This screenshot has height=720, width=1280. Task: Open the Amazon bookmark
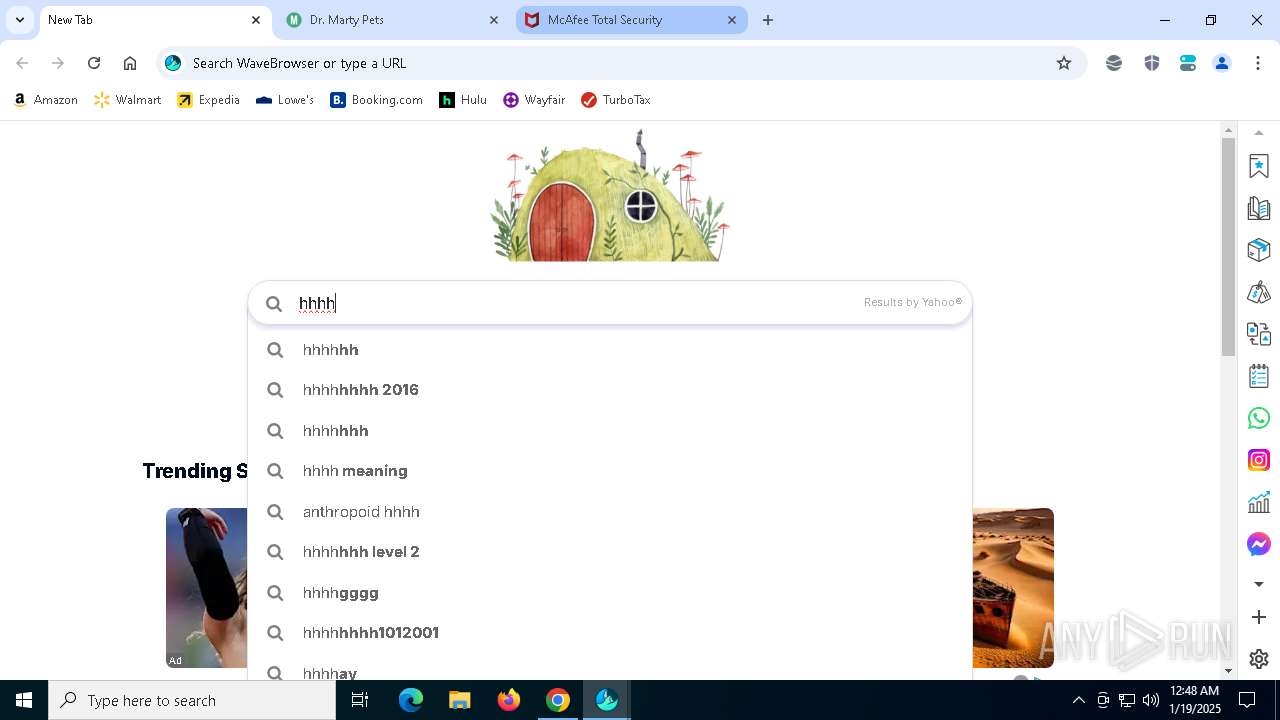click(46, 100)
